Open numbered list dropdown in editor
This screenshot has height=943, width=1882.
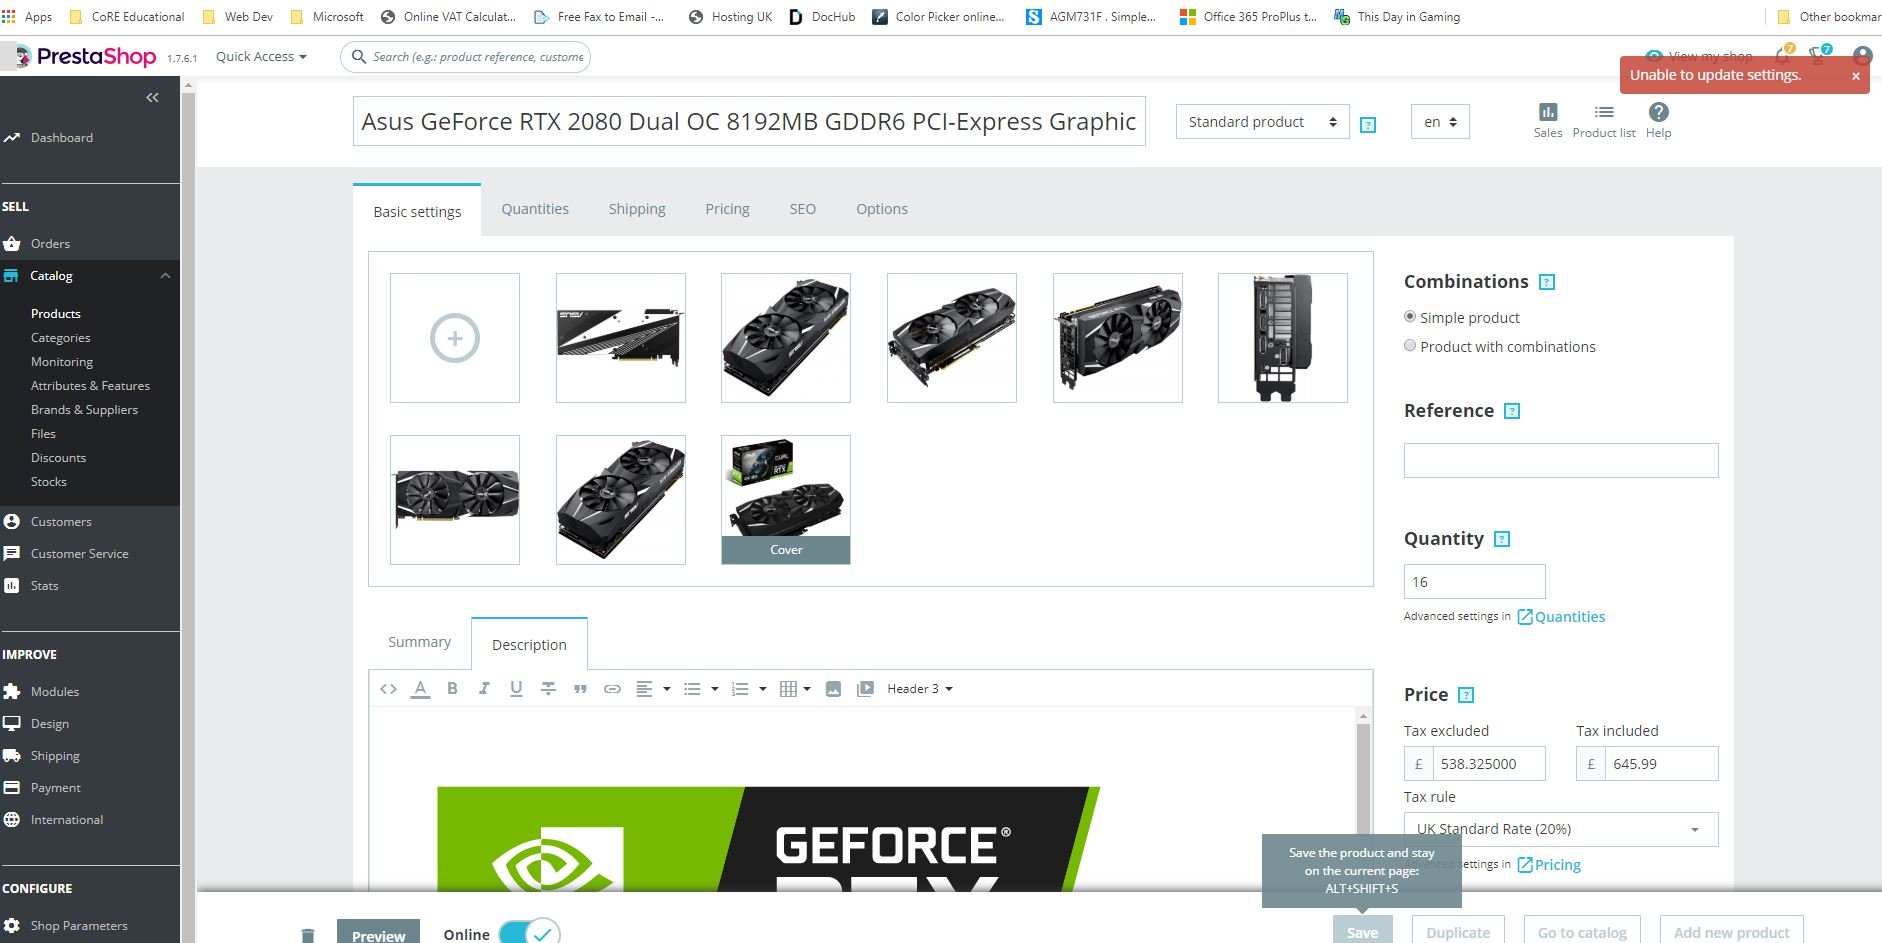click(x=748, y=689)
